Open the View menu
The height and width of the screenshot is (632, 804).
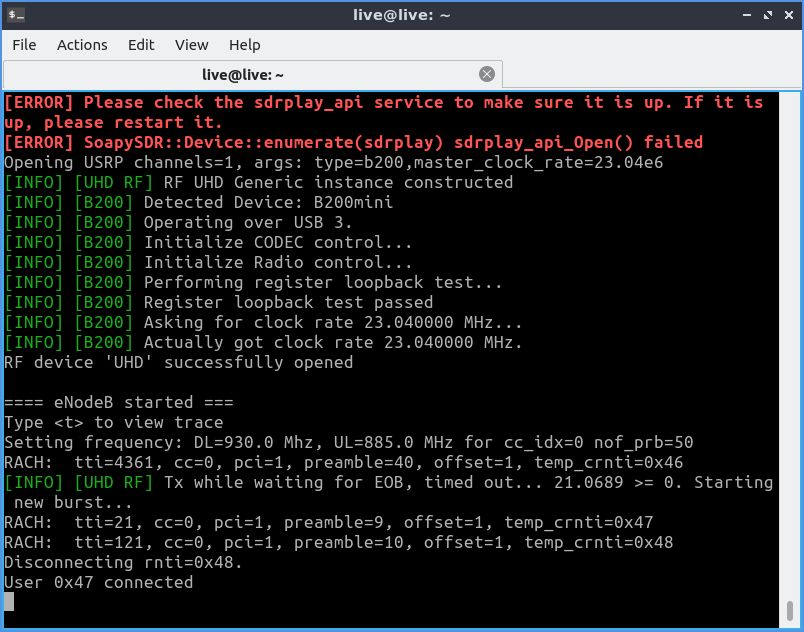point(191,45)
